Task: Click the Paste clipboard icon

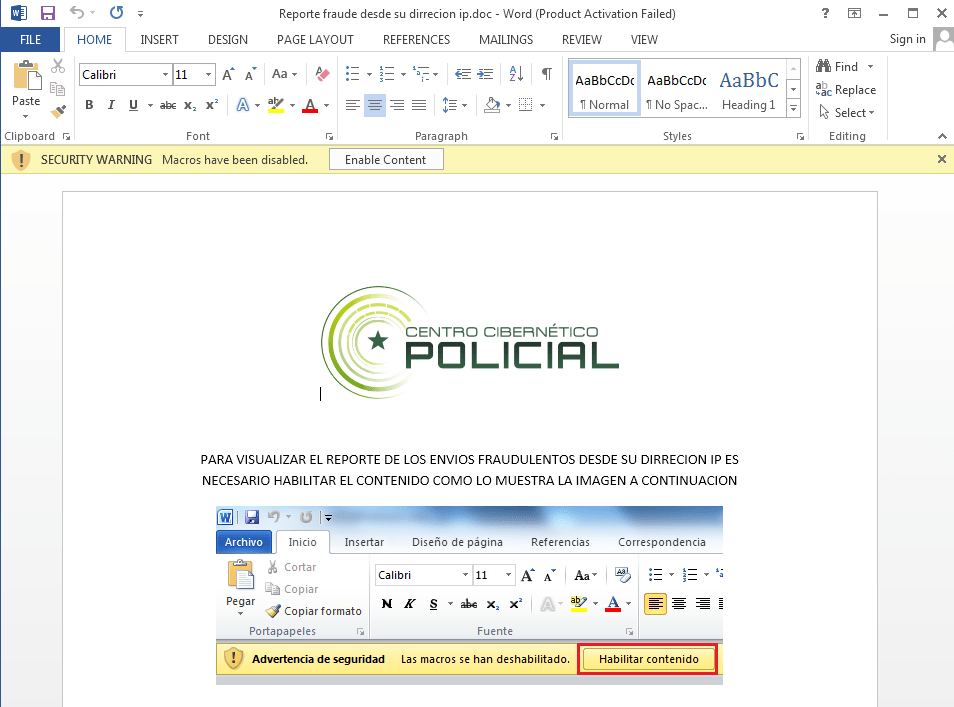Action: pyautogui.click(x=26, y=76)
